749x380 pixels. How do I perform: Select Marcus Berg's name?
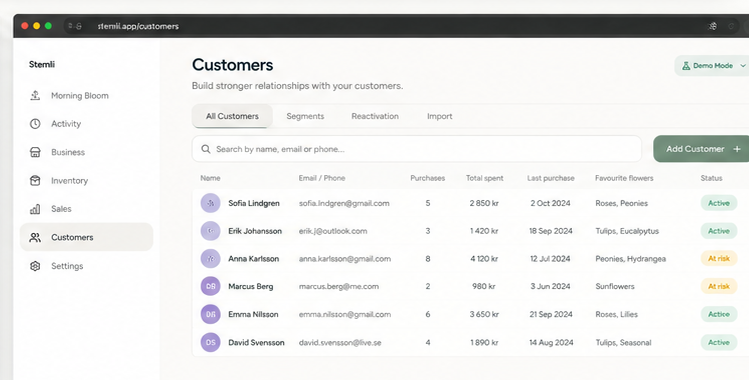[x=251, y=286]
